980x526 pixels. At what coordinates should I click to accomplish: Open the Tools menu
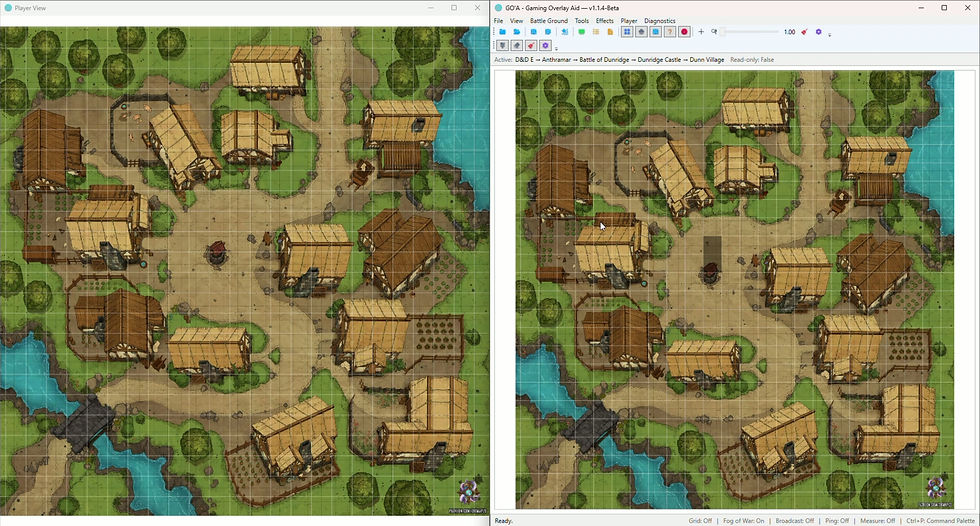(582, 21)
